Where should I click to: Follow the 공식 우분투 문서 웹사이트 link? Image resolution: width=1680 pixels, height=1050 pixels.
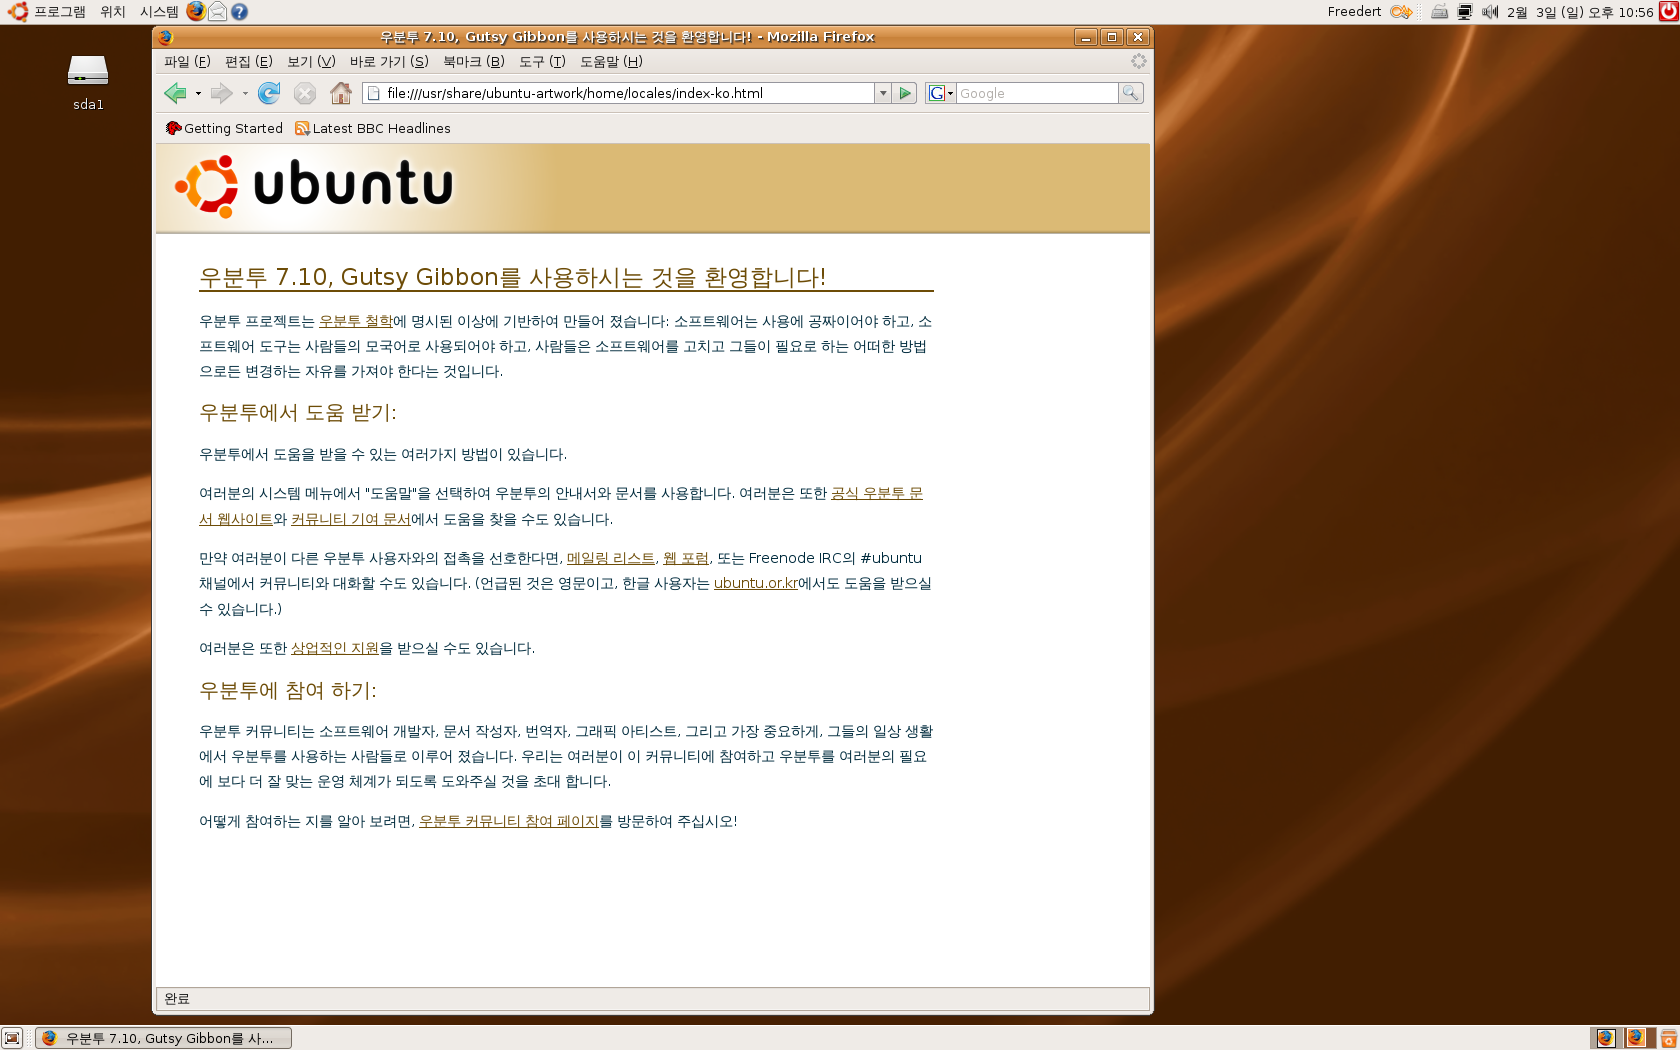876,493
